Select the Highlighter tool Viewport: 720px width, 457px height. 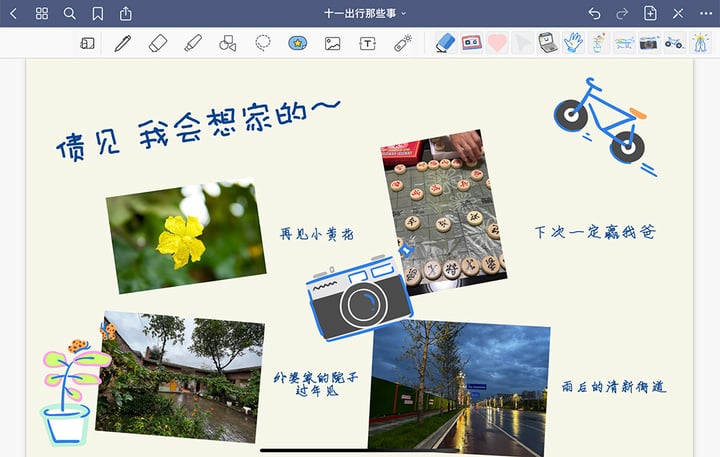click(x=193, y=43)
